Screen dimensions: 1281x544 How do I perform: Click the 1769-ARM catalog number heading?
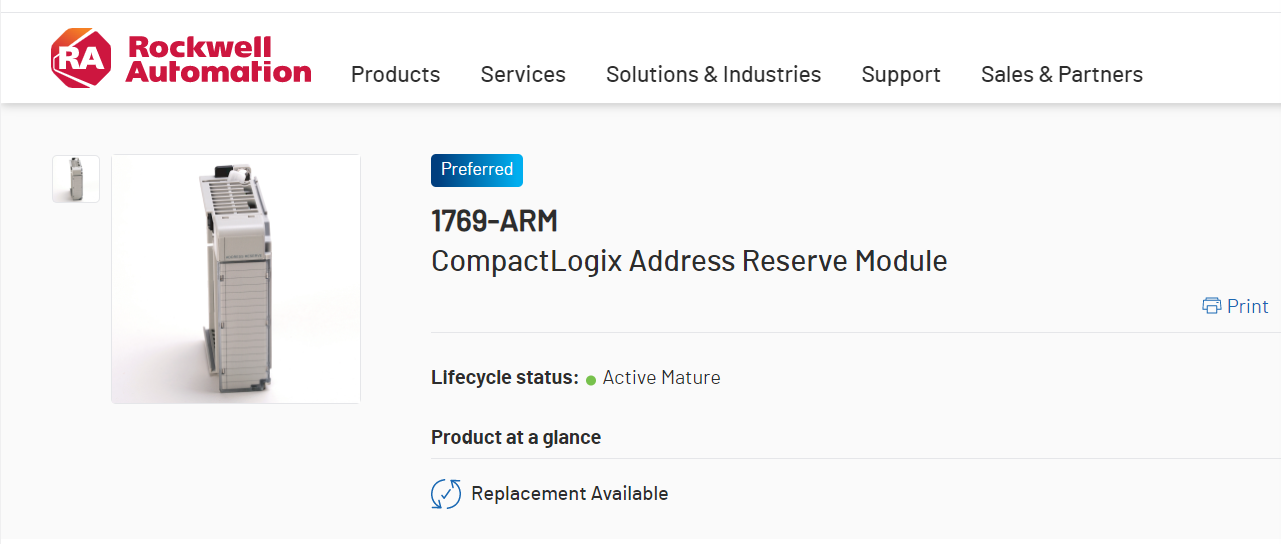[494, 220]
